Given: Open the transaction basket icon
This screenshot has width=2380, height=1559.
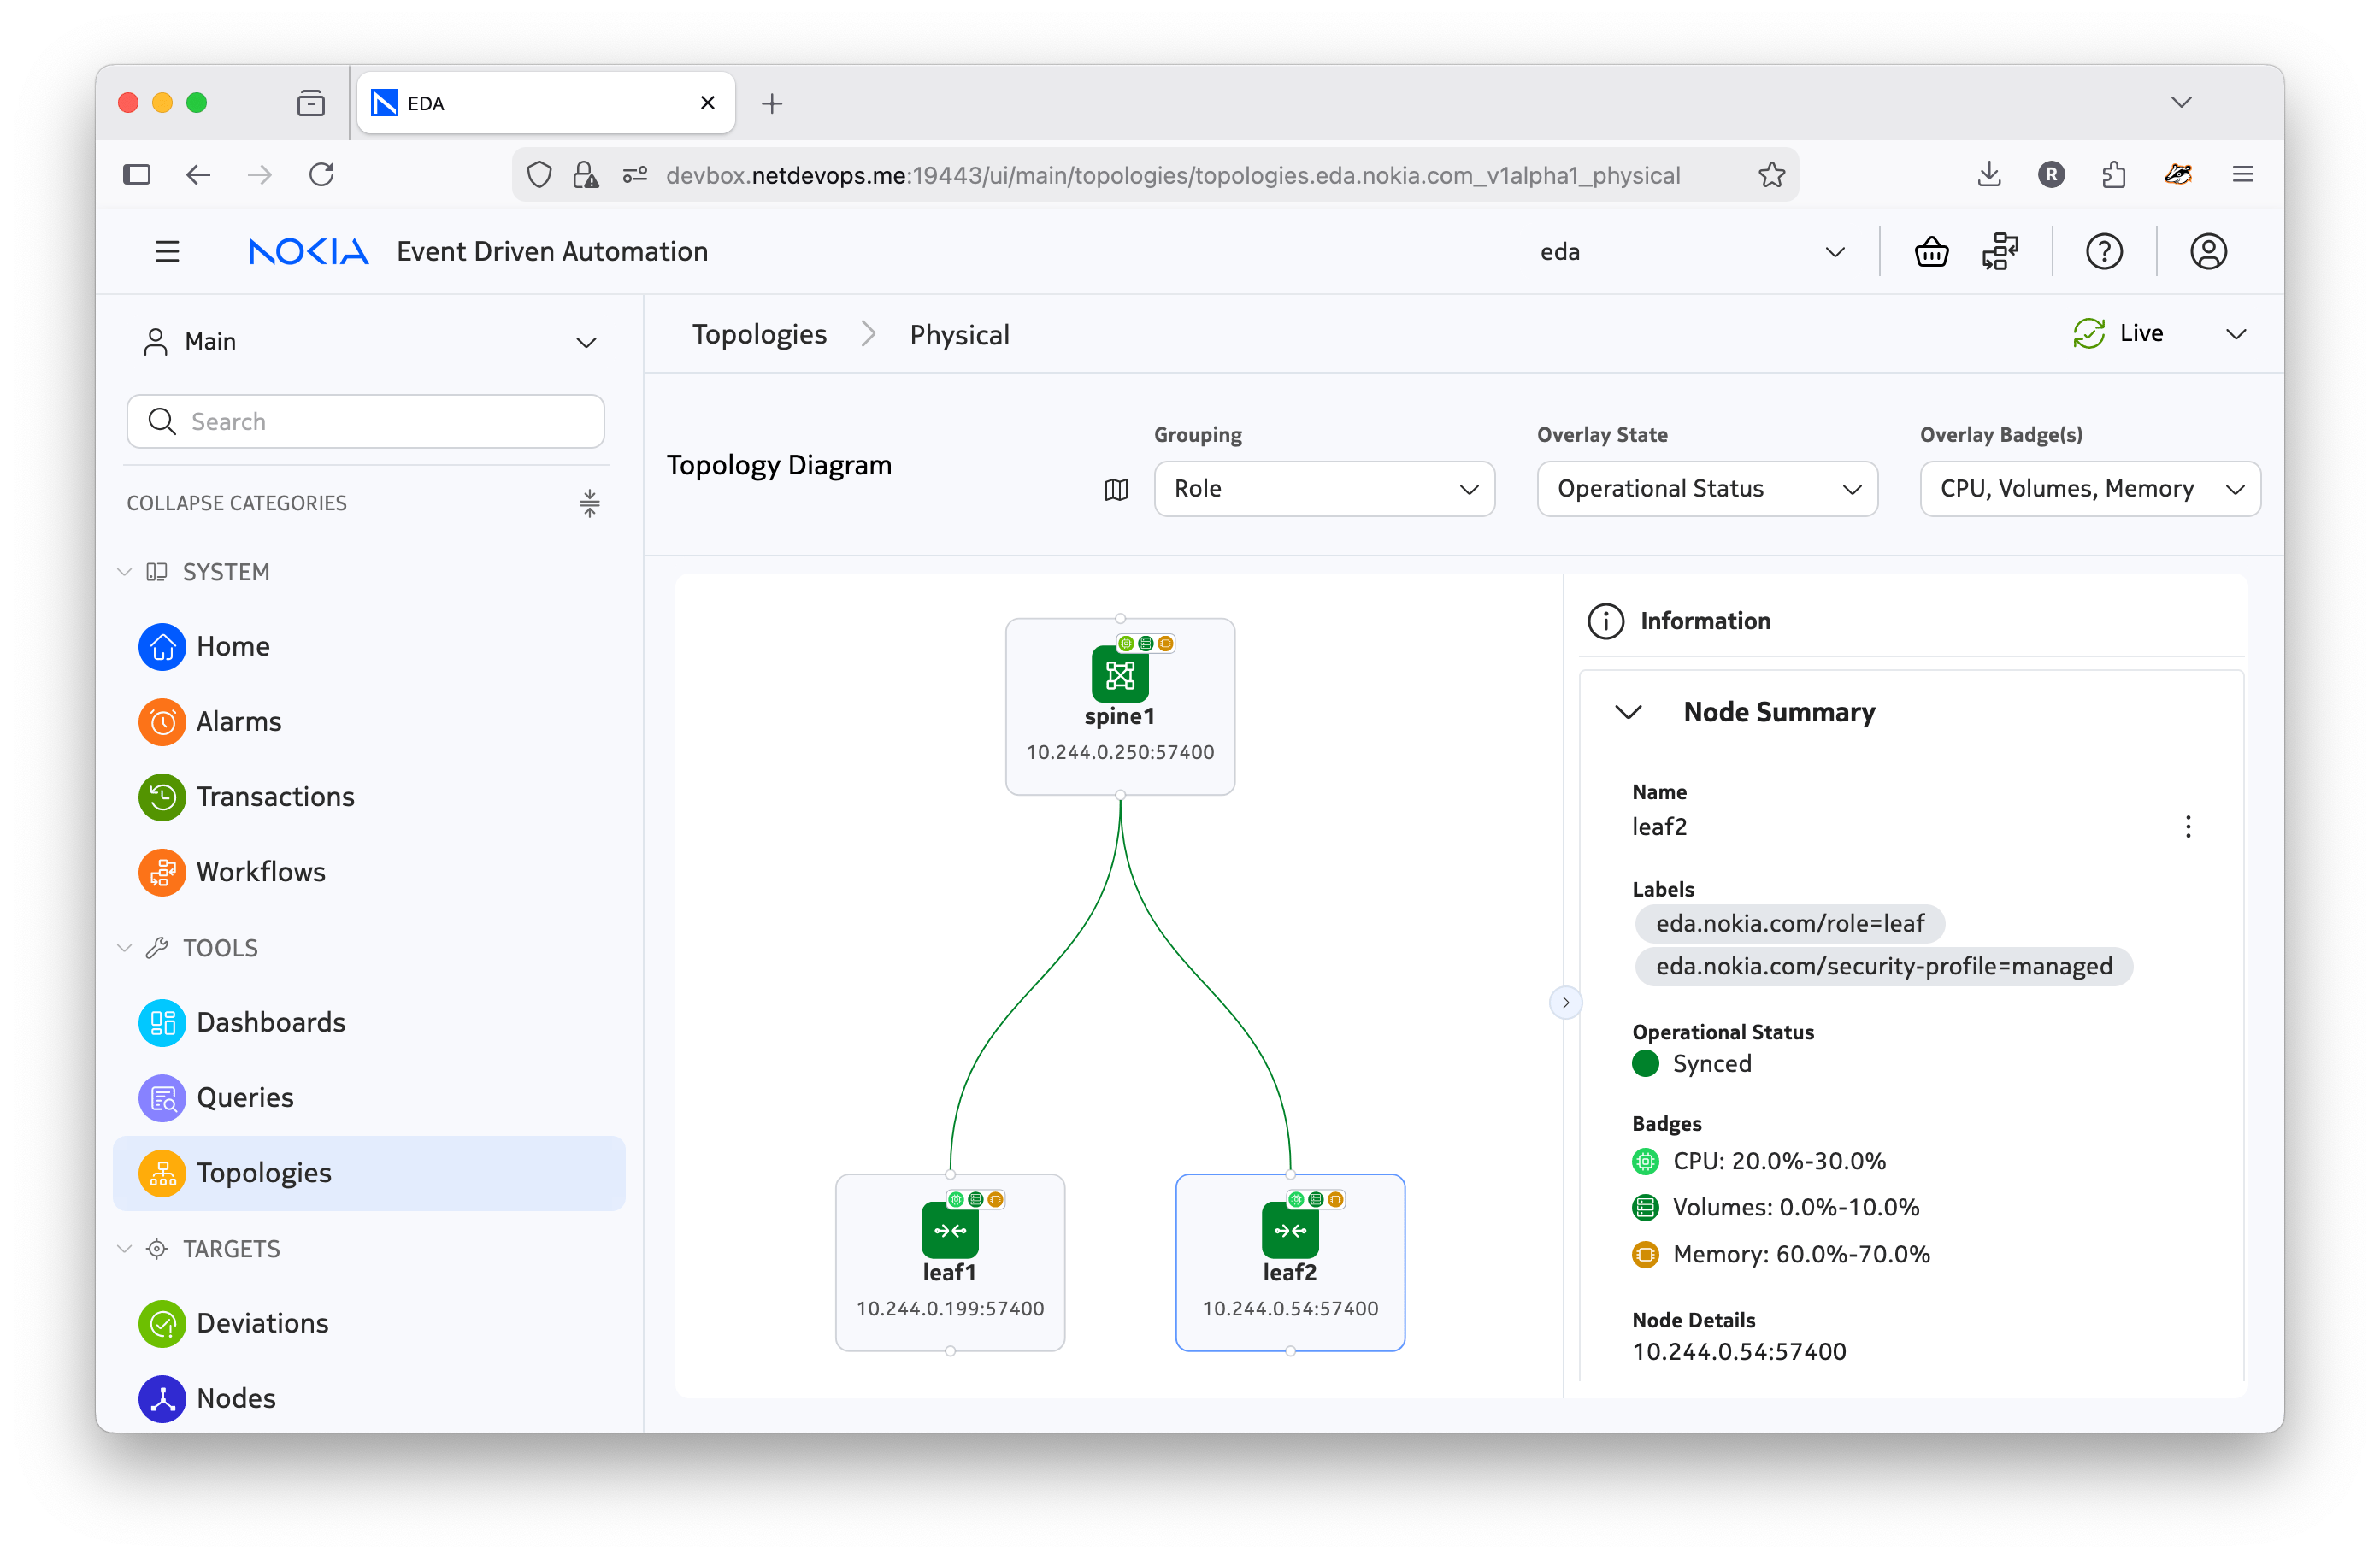Looking at the screenshot, I should tap(1931, 252).
